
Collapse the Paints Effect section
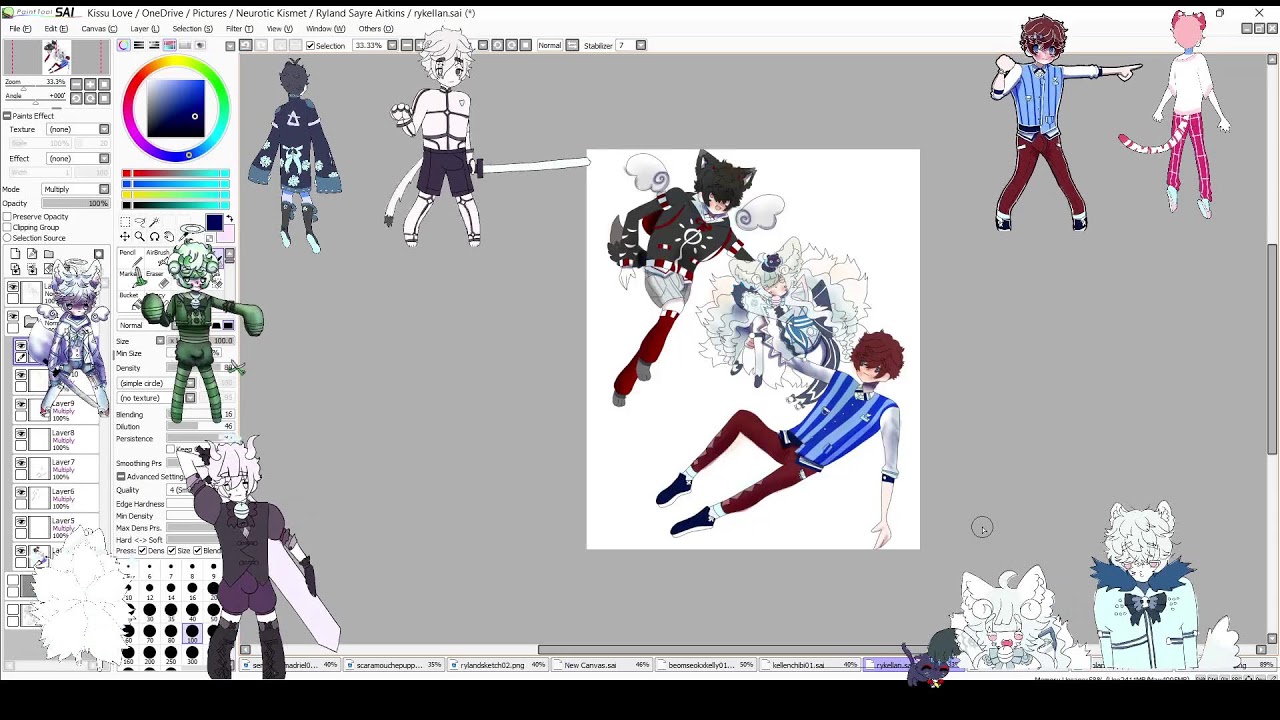click(x=6, y=116)
